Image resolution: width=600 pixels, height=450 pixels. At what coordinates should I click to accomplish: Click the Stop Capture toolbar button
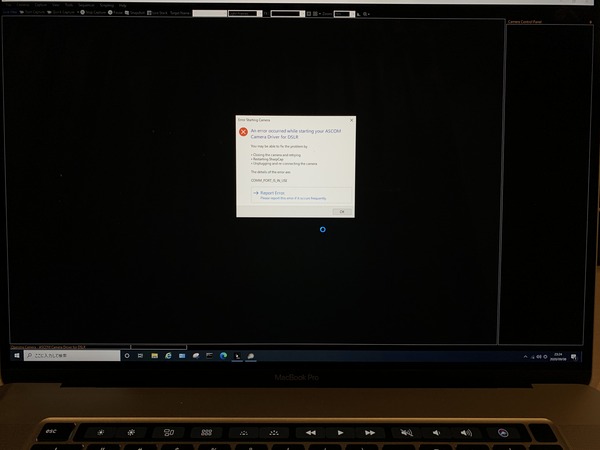point(93,12)
